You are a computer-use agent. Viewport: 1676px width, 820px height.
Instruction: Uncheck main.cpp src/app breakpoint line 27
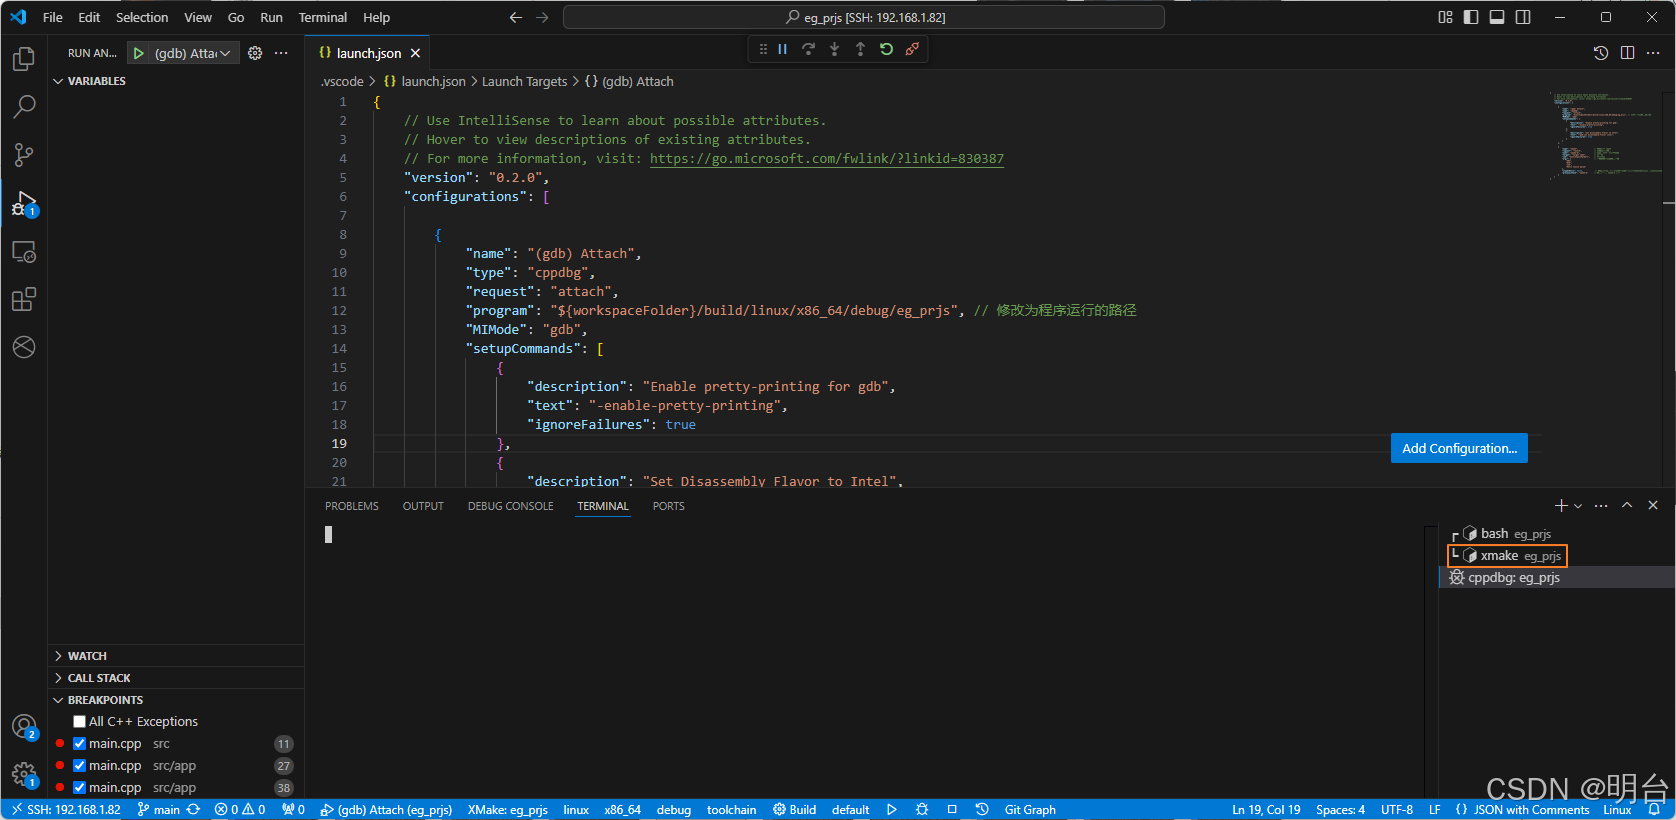point(80,766)
